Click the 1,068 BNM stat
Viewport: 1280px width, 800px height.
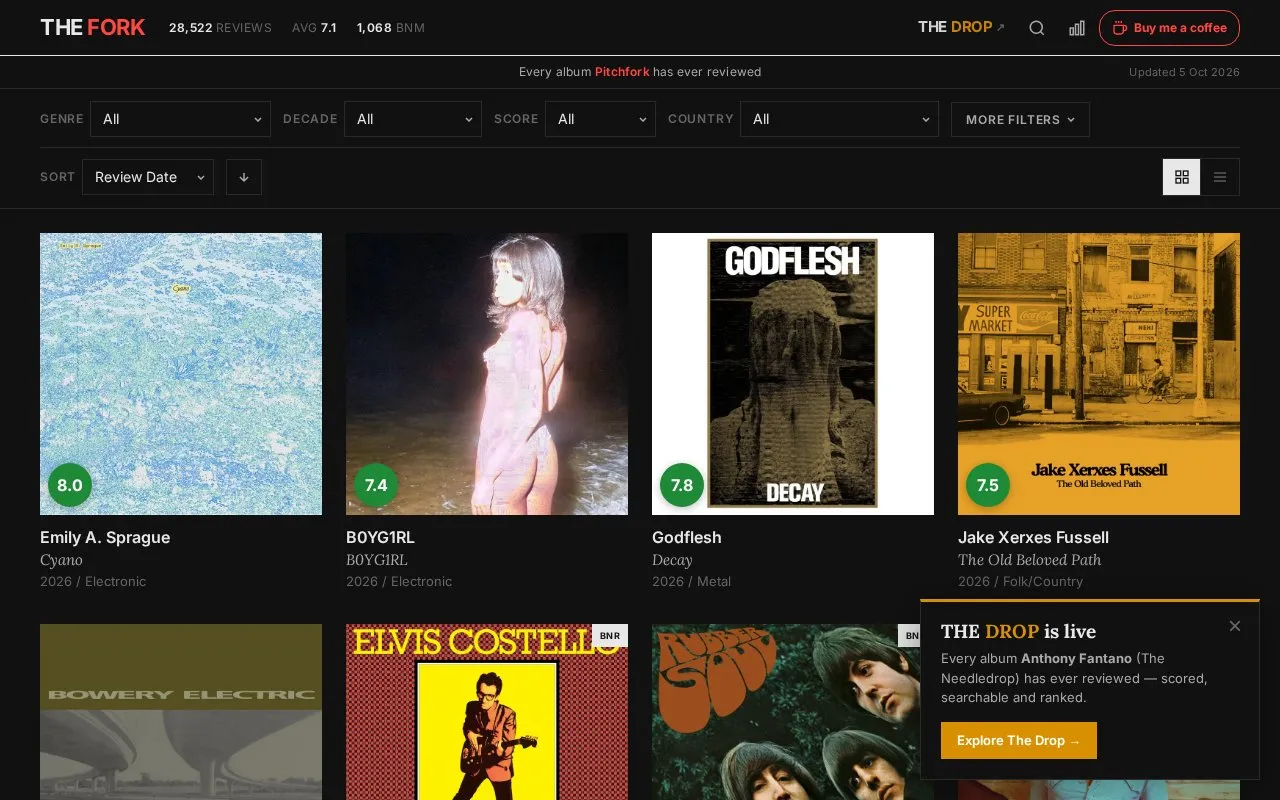391,28
